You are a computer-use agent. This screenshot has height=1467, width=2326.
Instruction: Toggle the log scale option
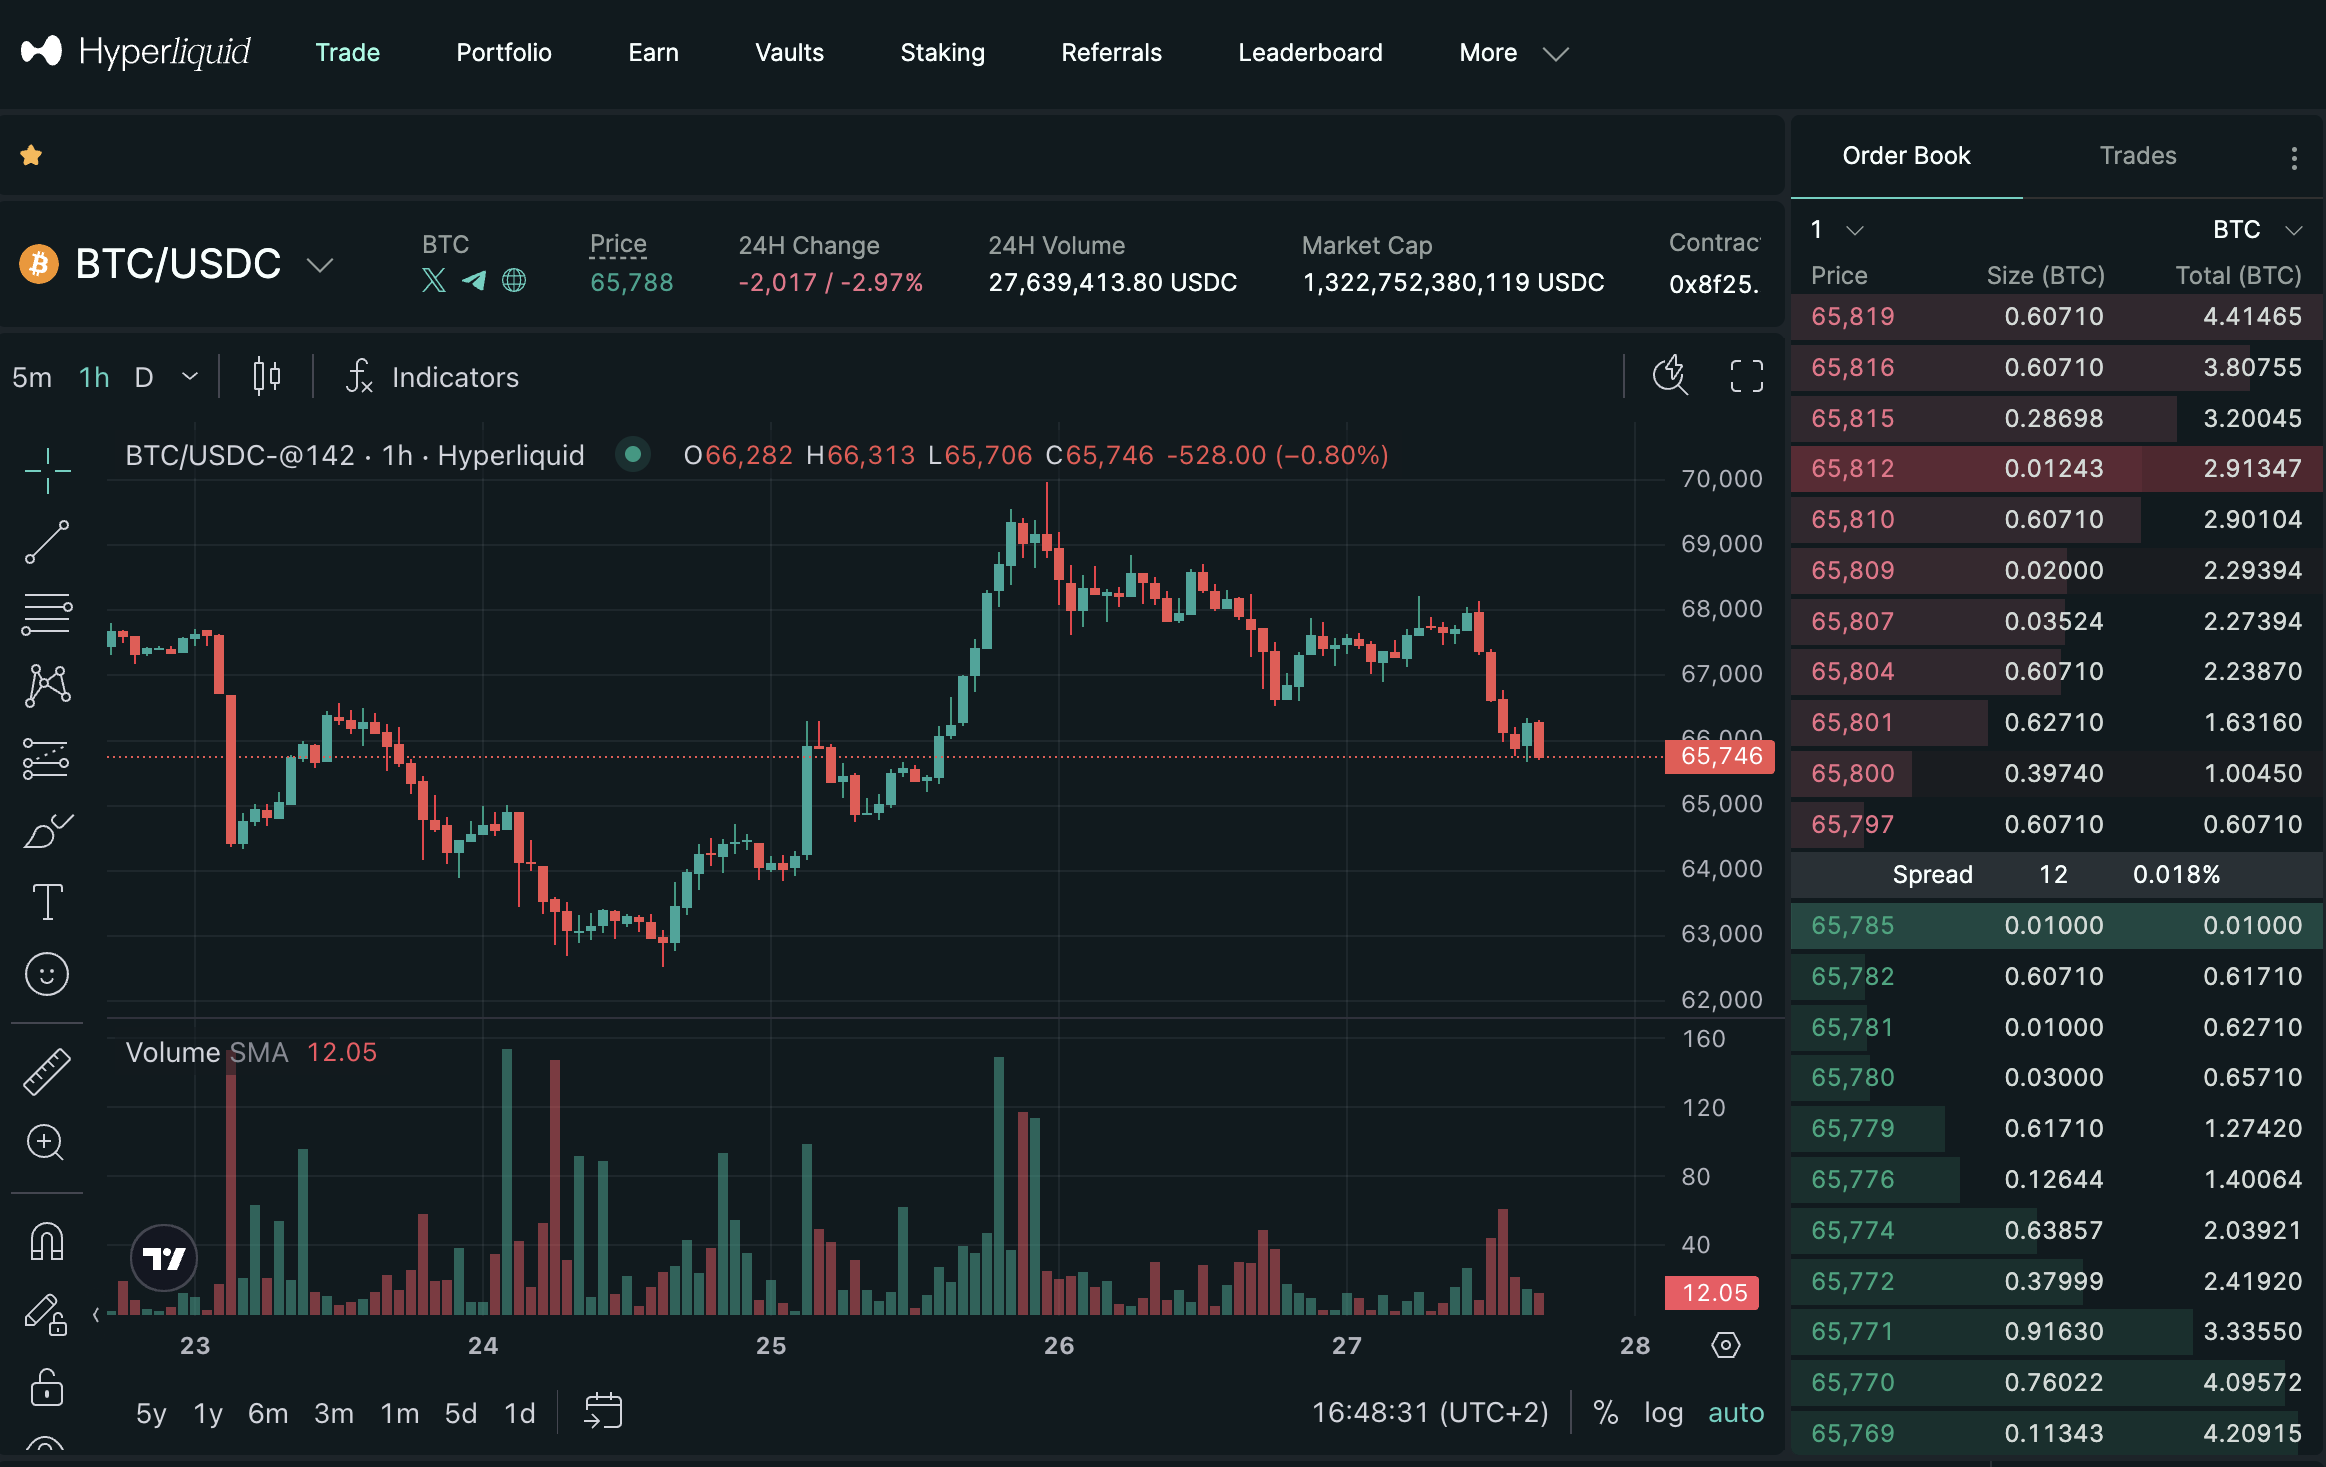point(1663,1412)
